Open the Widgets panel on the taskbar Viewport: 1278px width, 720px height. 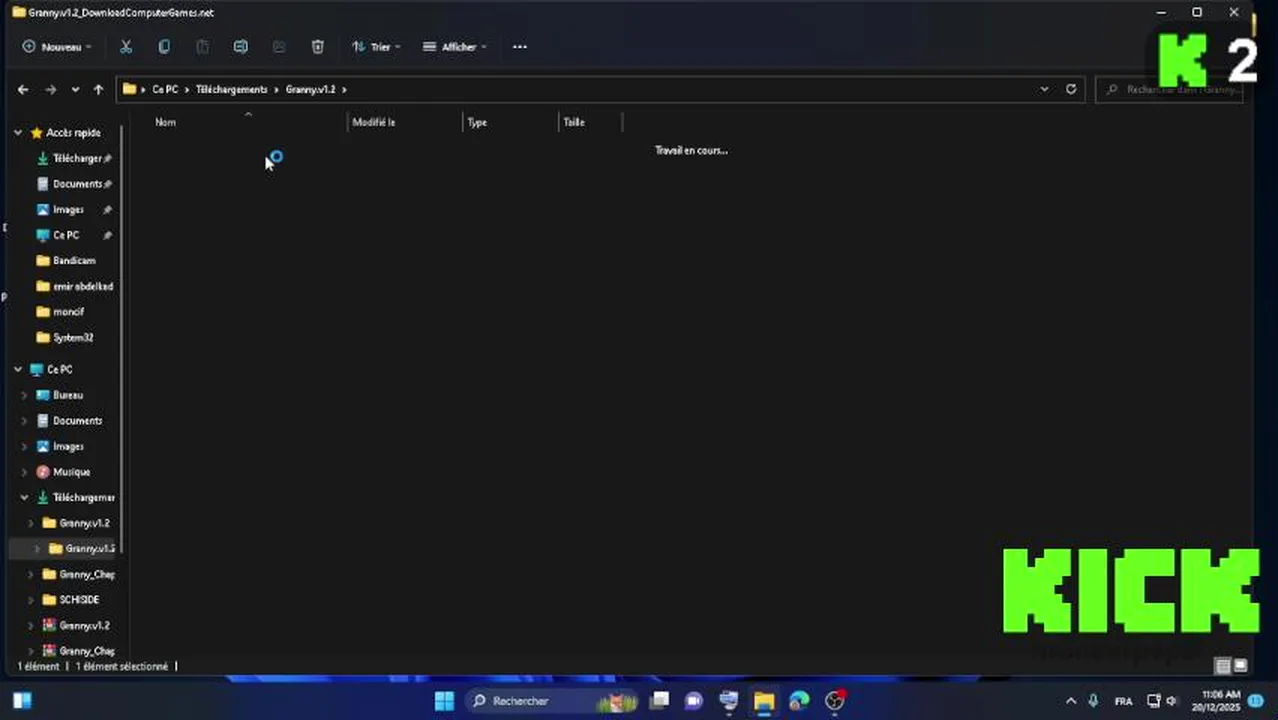21,701
